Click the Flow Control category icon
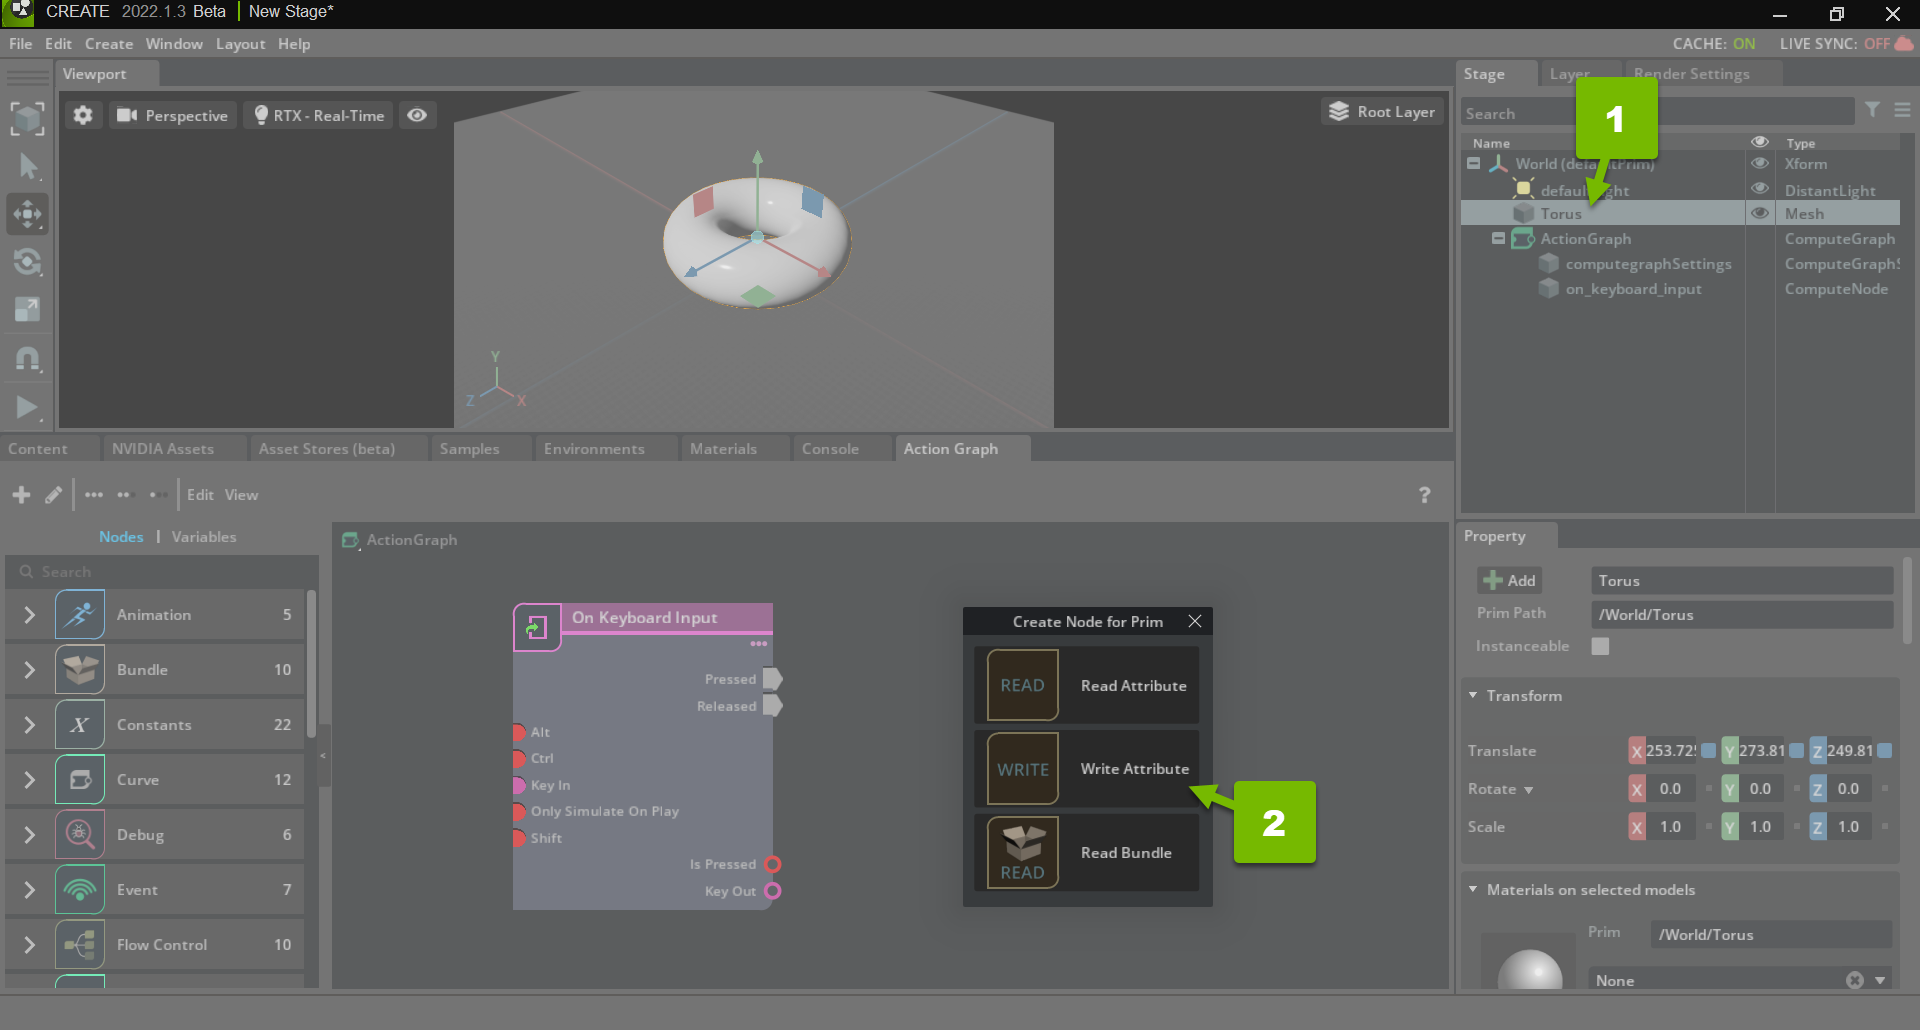 tap(80, 944)
